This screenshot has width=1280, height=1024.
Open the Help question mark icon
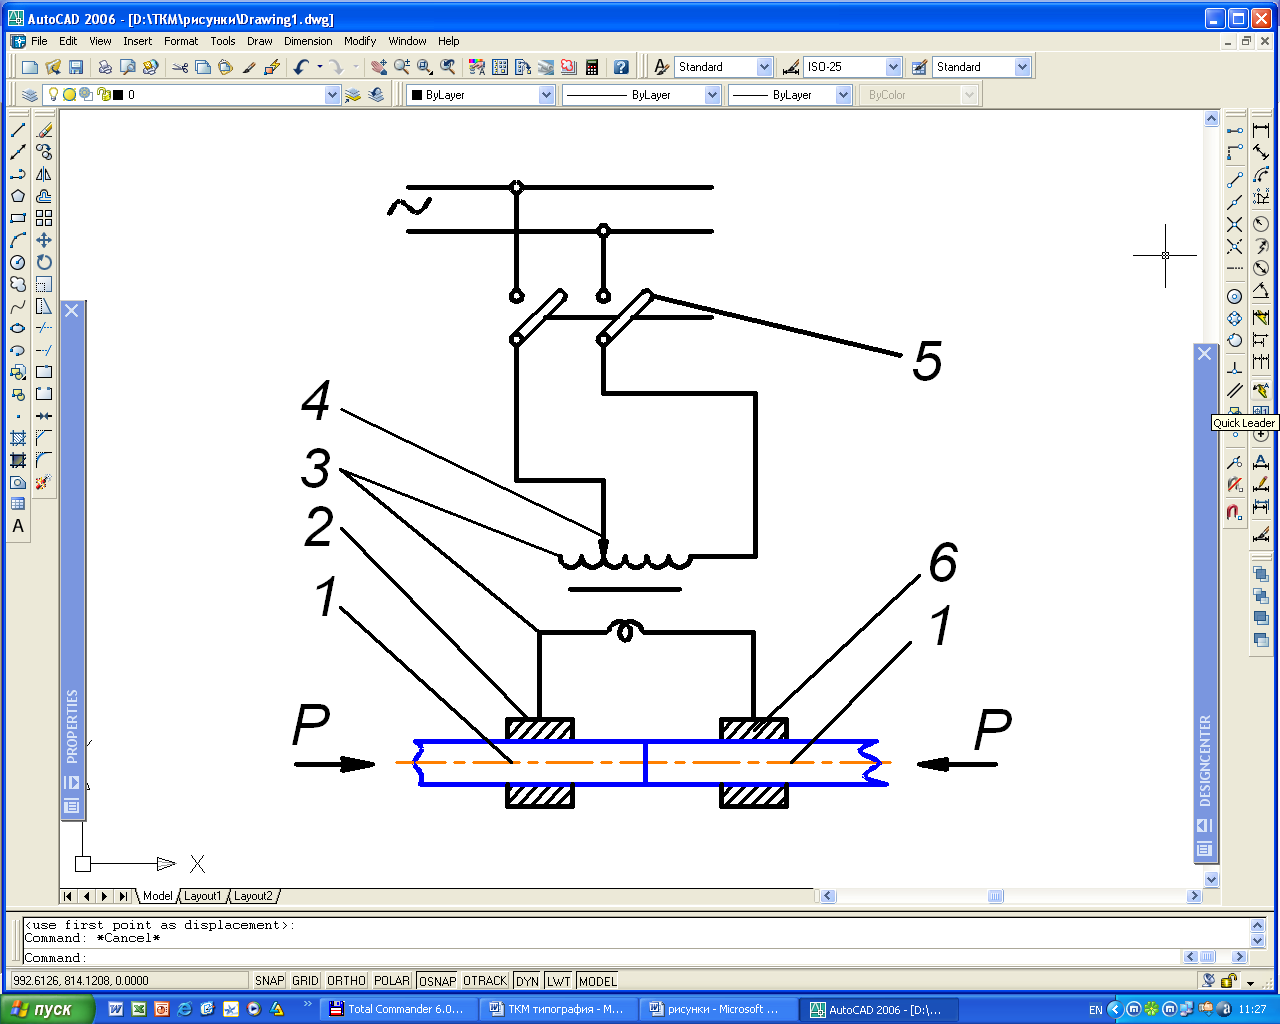621,67
